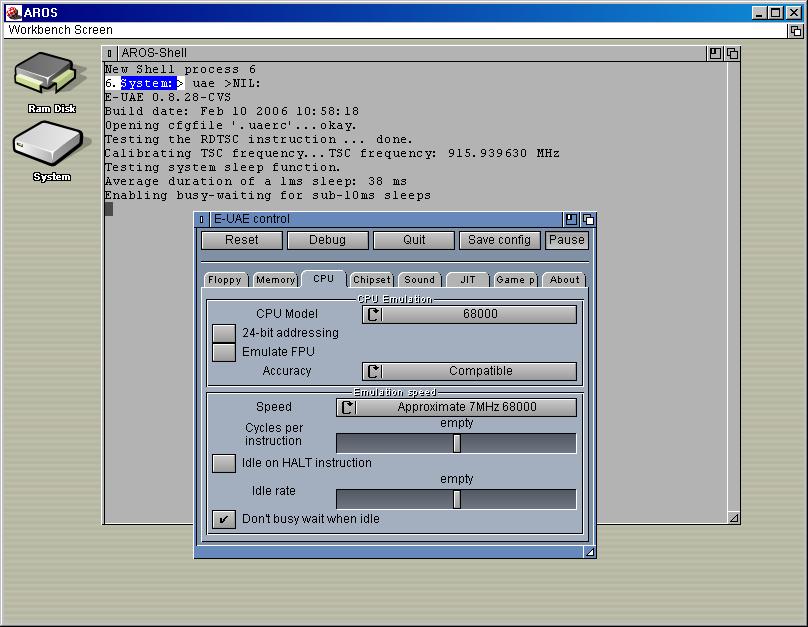Click the AROS-Shell zoom gadget
The image size is (808, 627).
(715, 53)
